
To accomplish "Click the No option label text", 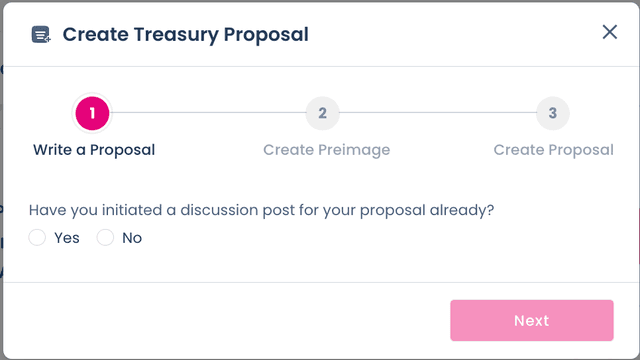I will [132, 238].
